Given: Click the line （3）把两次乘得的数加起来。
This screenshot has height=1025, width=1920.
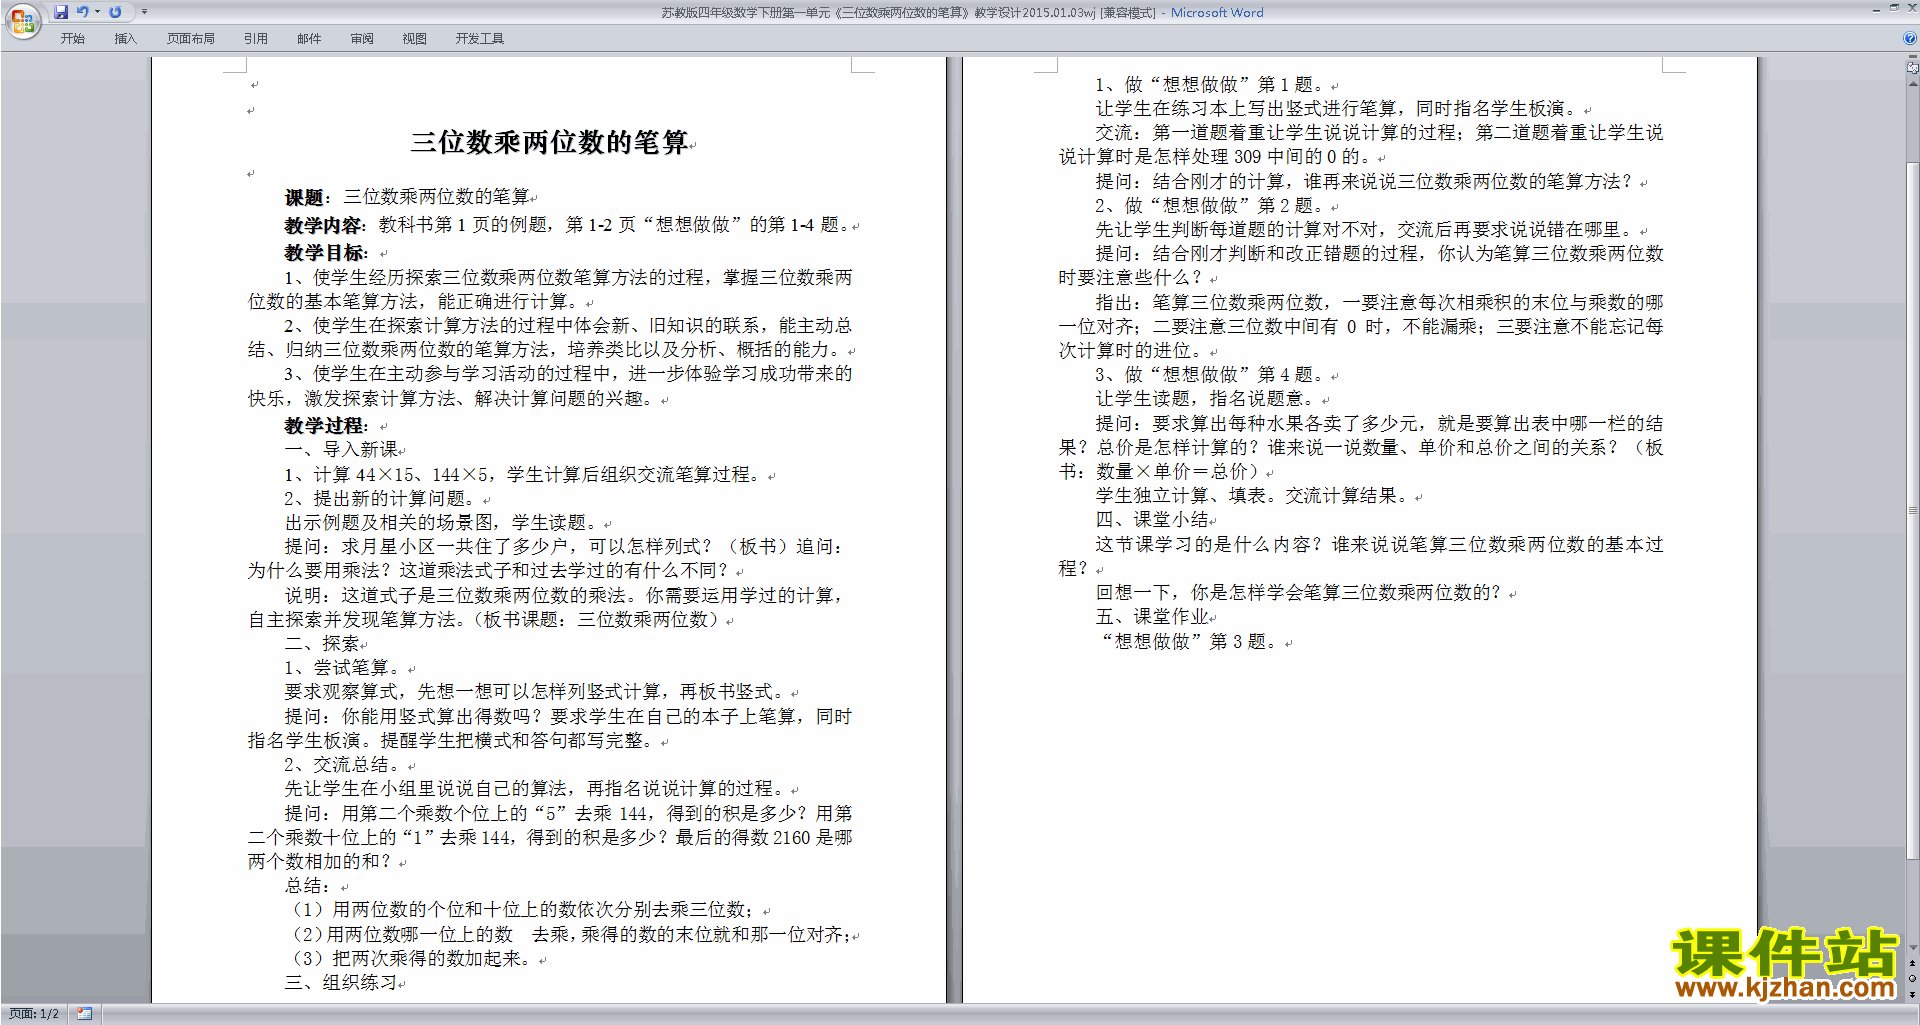Looking at the screenshot, I should click(411, 959).
